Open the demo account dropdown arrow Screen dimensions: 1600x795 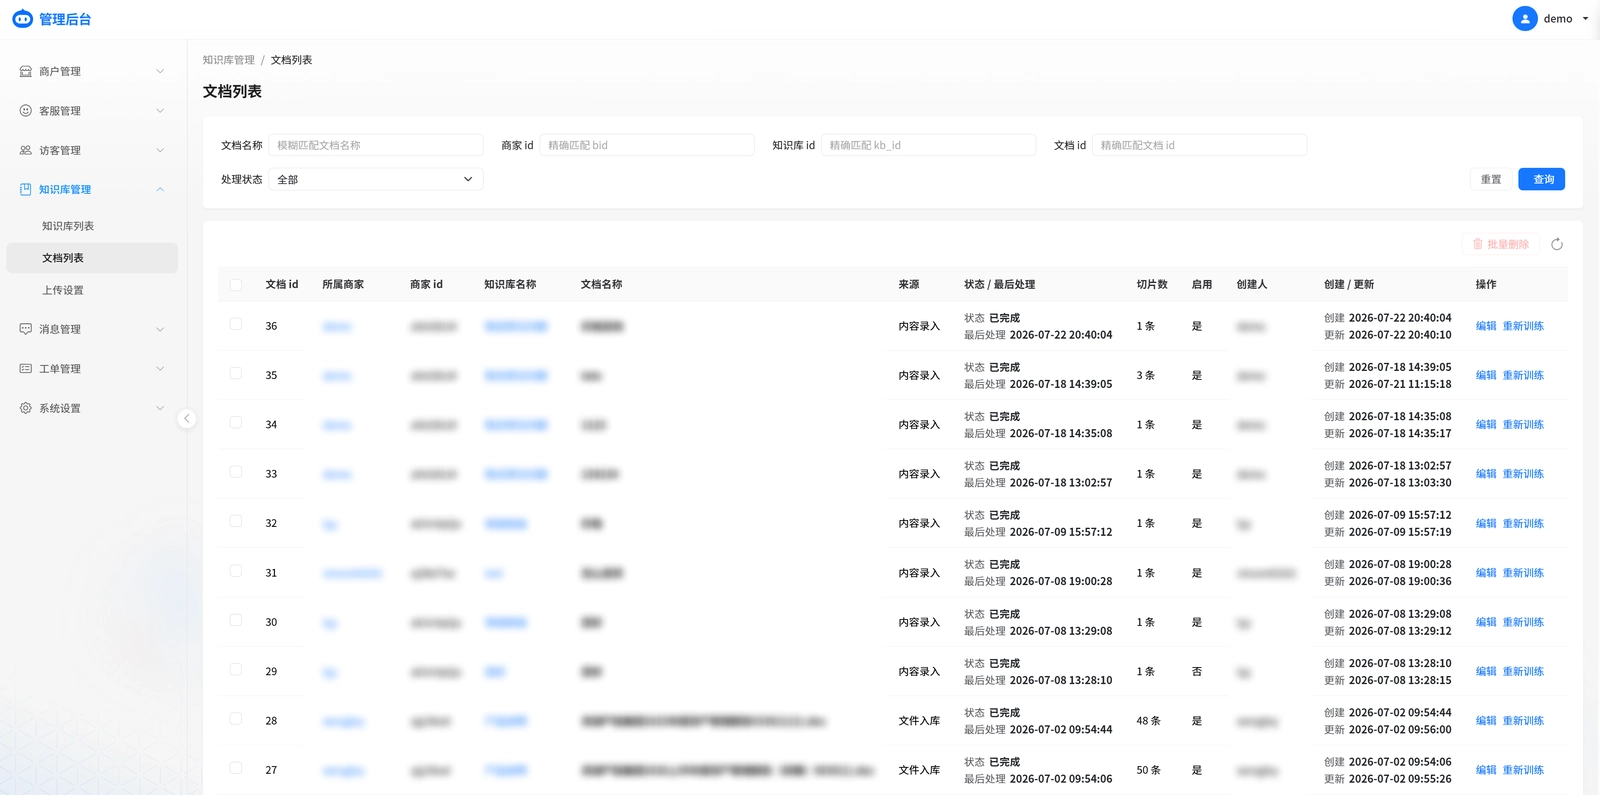point(1585,19)
